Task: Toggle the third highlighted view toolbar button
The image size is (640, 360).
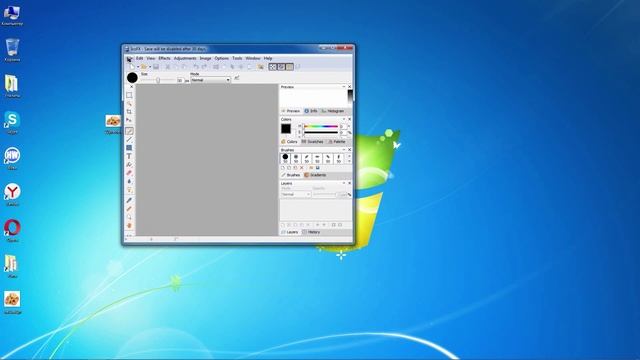Action: 289,67
